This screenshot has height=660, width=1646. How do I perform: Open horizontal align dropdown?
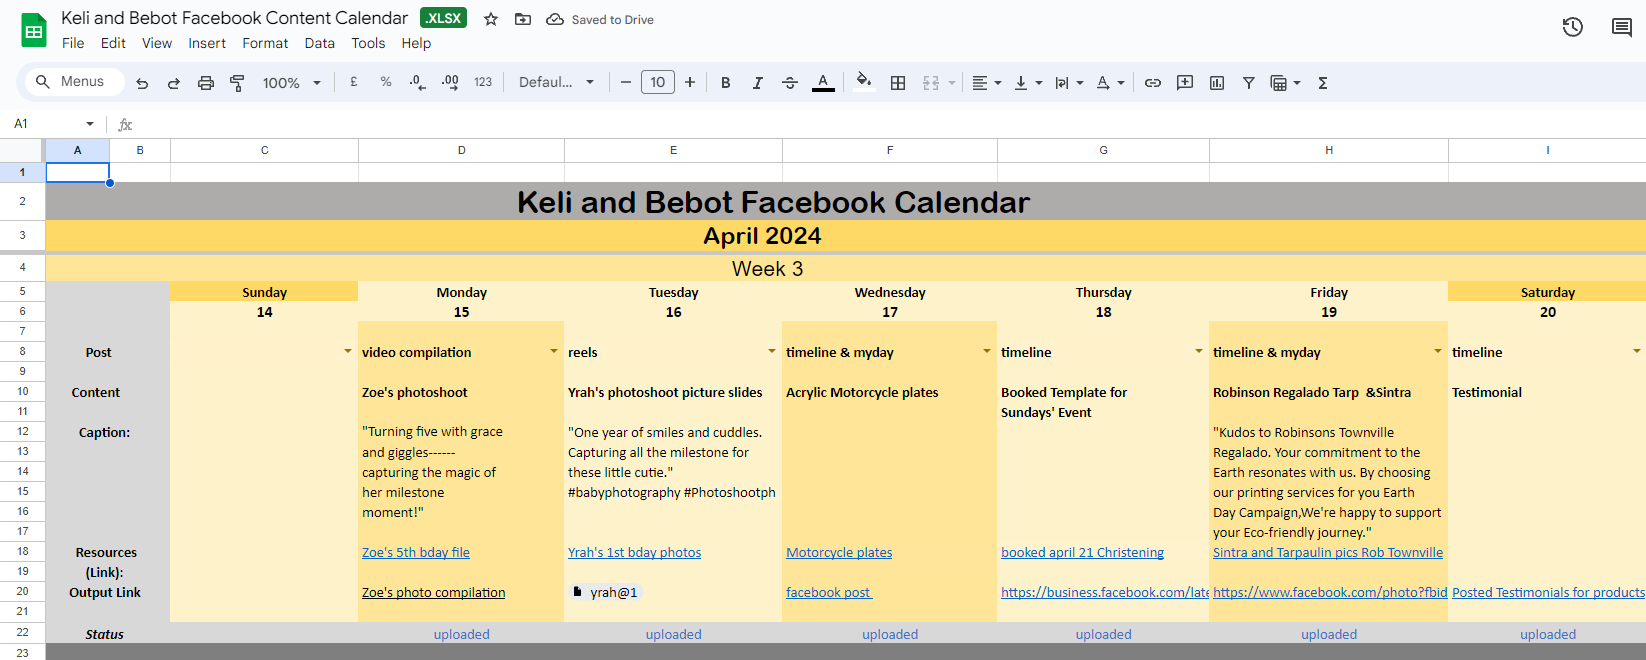(986, 83)
